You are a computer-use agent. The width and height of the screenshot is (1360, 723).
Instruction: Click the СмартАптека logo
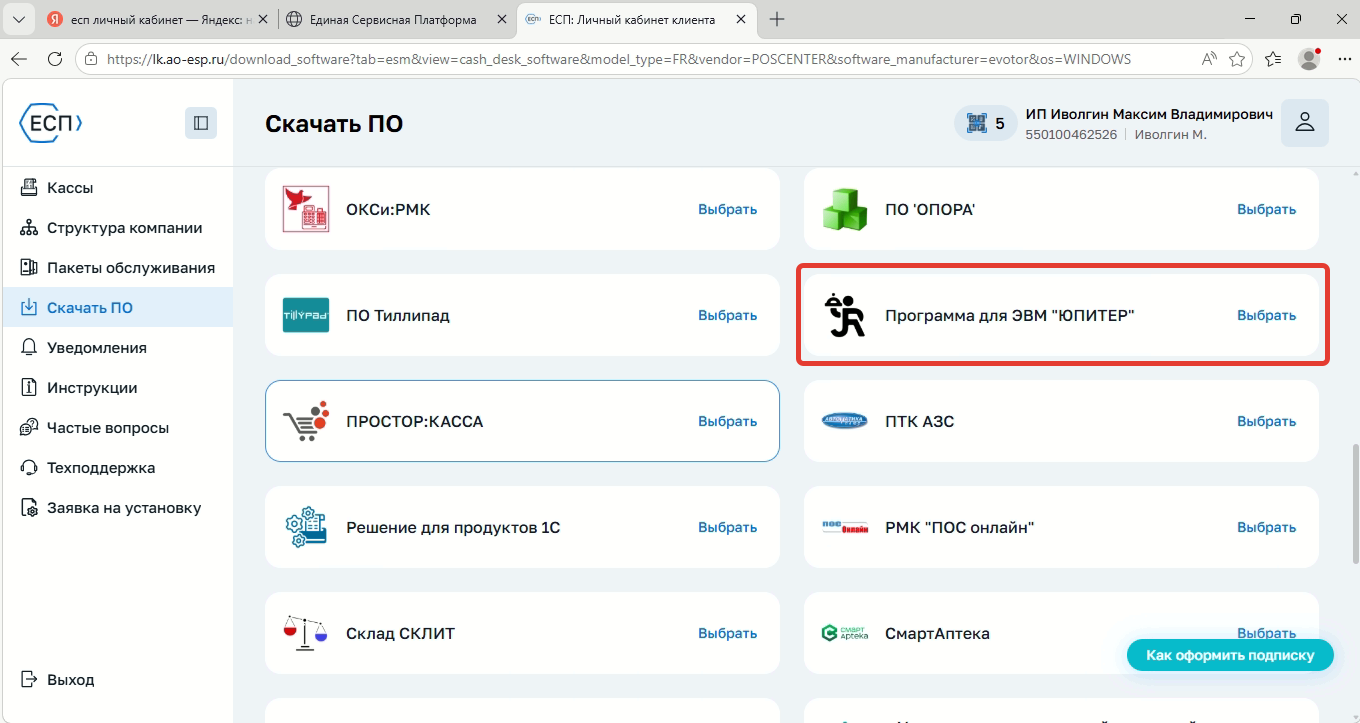tap(845, 633)
